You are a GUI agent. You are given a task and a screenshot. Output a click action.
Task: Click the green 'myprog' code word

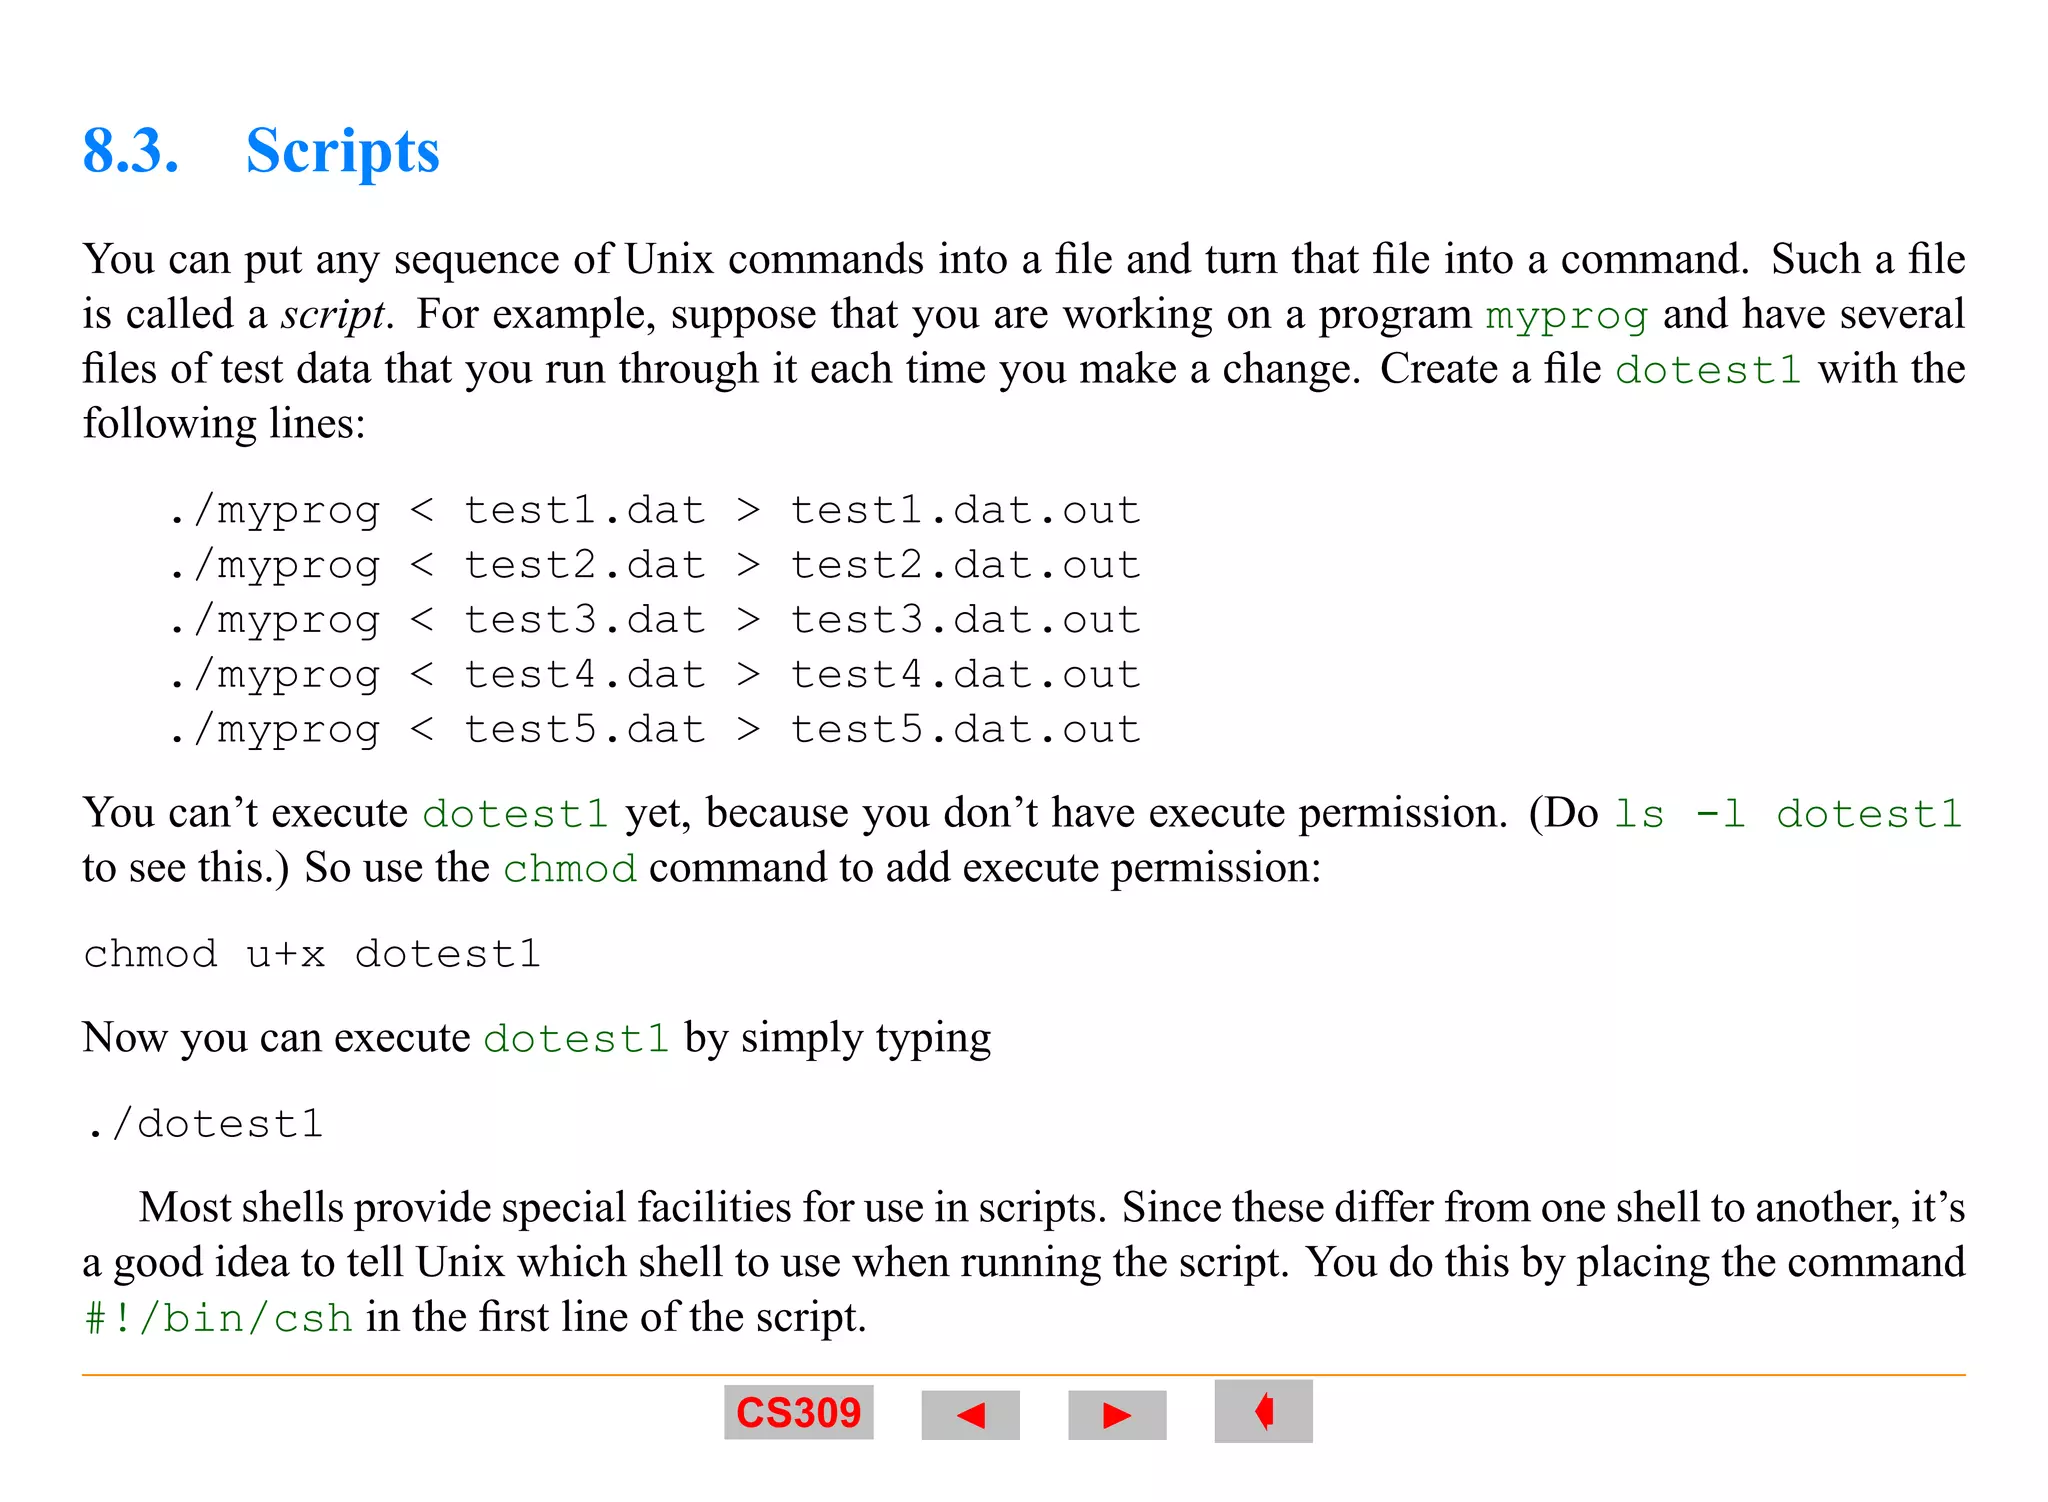click(1566, 316)
